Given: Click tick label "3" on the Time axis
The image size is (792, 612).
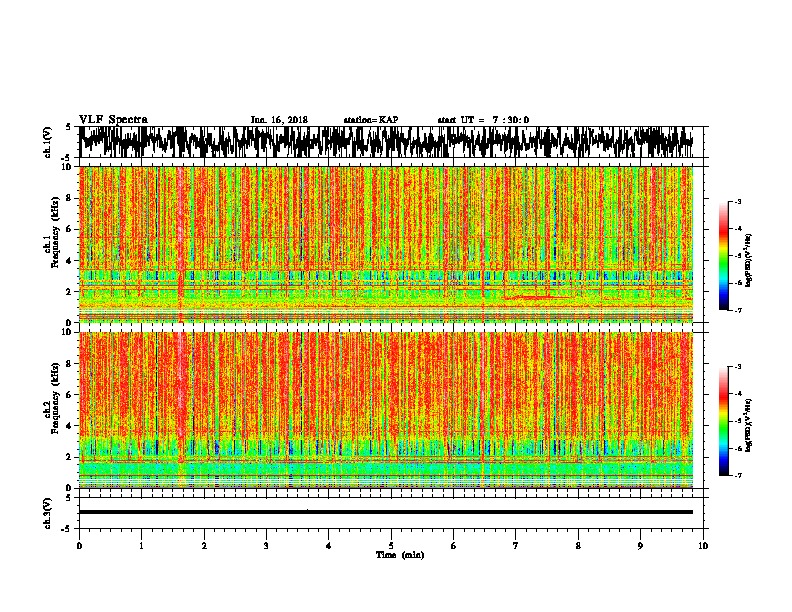Looking at the screenshot, I should [266, 546].
